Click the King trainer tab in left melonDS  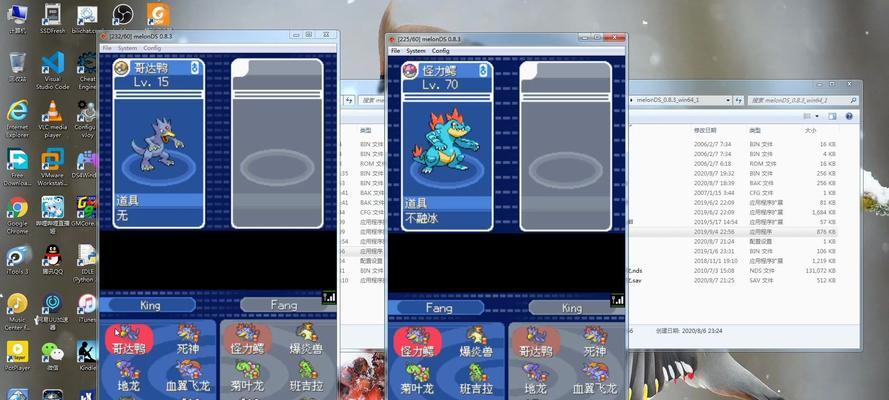coord(151,305)
